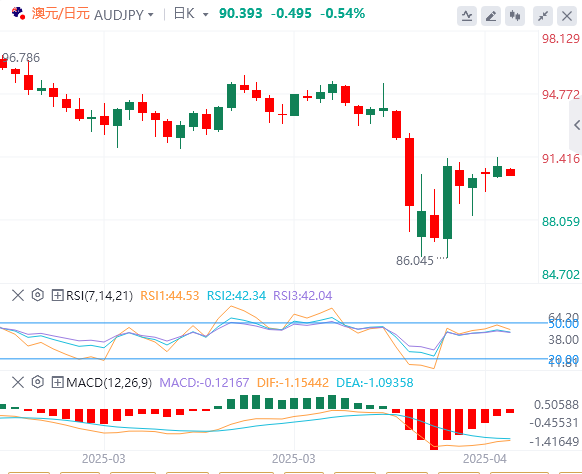The height and width of the screenshot is (474, 582).
Task: Click the MACD(12,26,9) label
Action: (109, 383)
